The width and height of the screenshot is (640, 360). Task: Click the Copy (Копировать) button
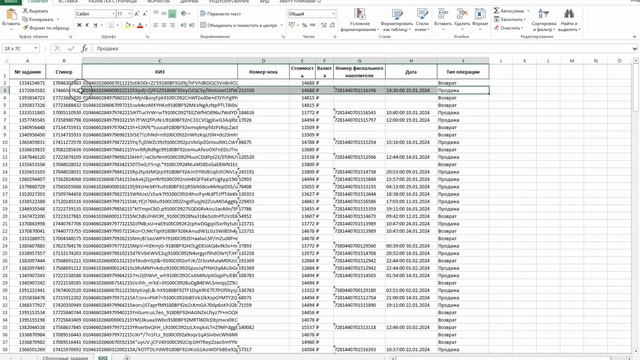[x=38, y=19]
